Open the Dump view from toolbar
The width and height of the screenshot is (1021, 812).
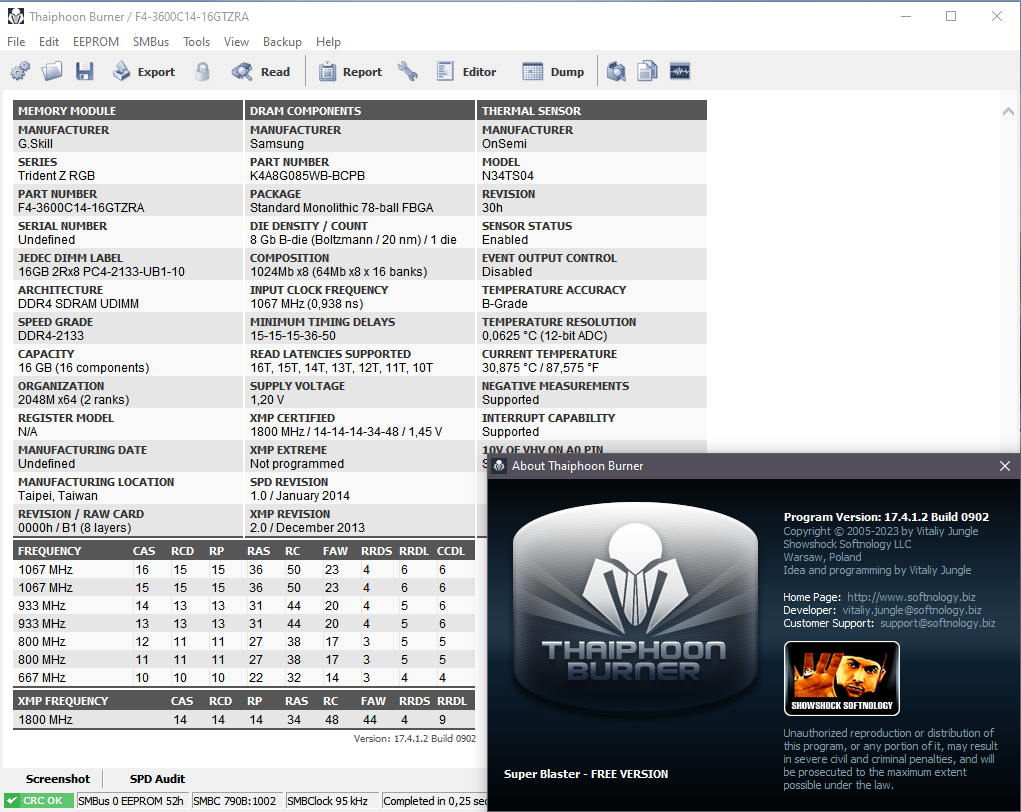pos(553,72)
